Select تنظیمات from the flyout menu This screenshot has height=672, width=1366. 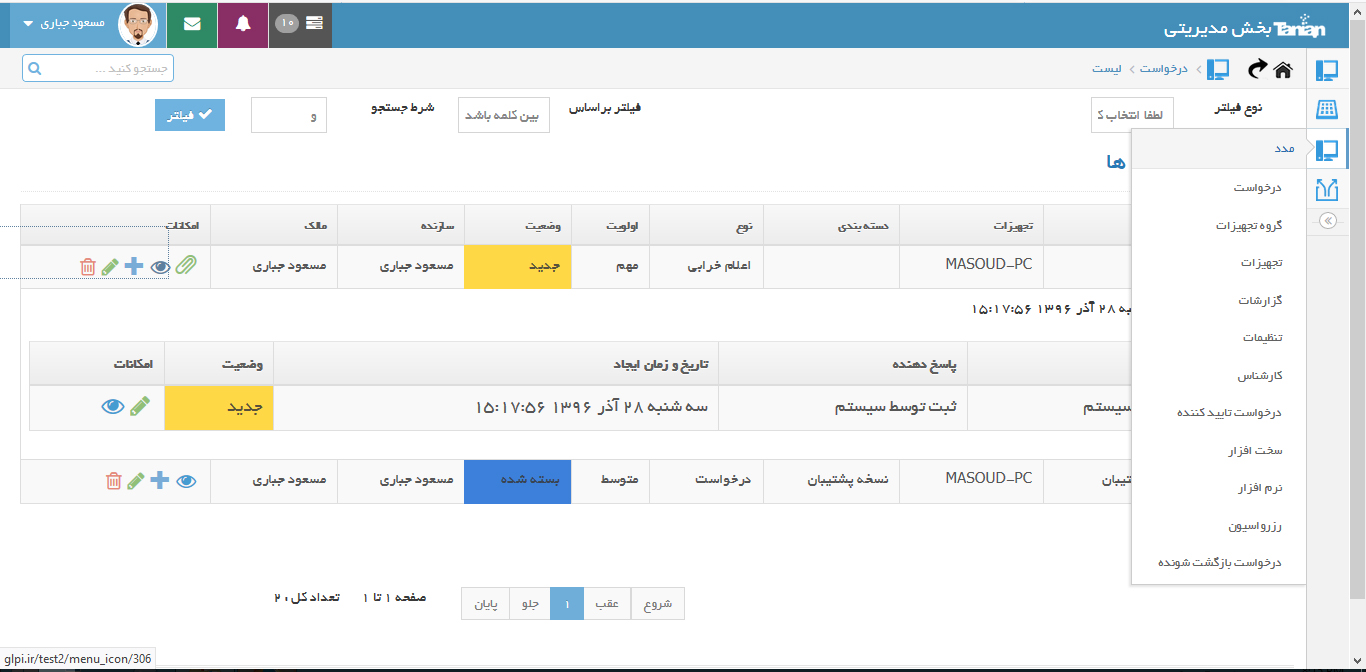(x=1262, y=338)
